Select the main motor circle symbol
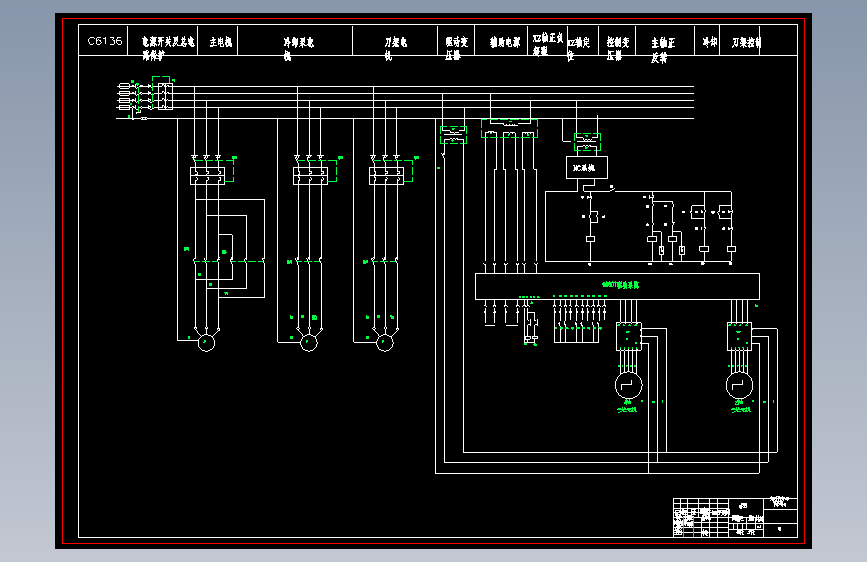Viewport: 867px width, 562px height. (206, 343)
